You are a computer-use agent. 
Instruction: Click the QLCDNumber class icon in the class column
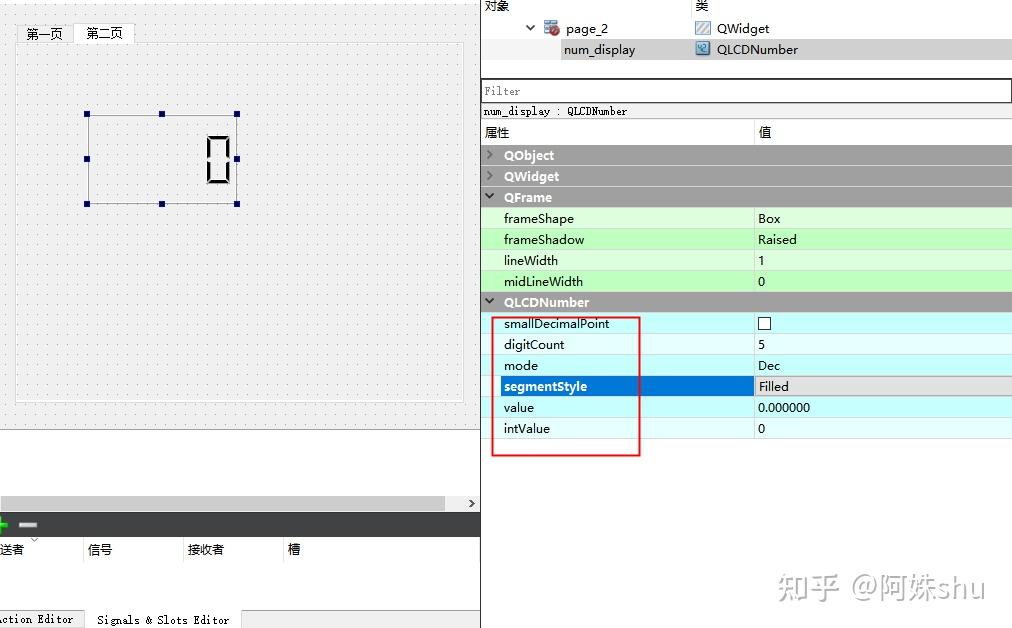point(703,49)
